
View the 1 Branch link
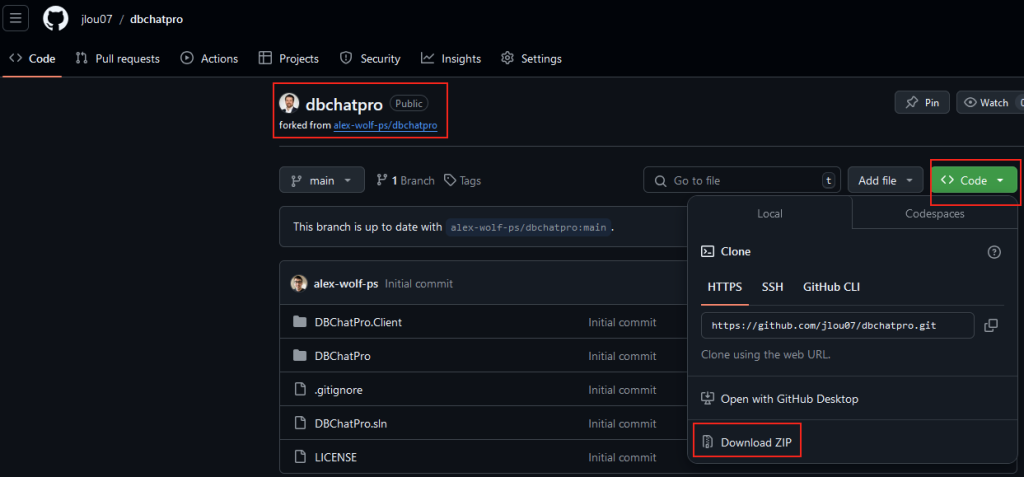pyautogui.click(x=406, y=181)
